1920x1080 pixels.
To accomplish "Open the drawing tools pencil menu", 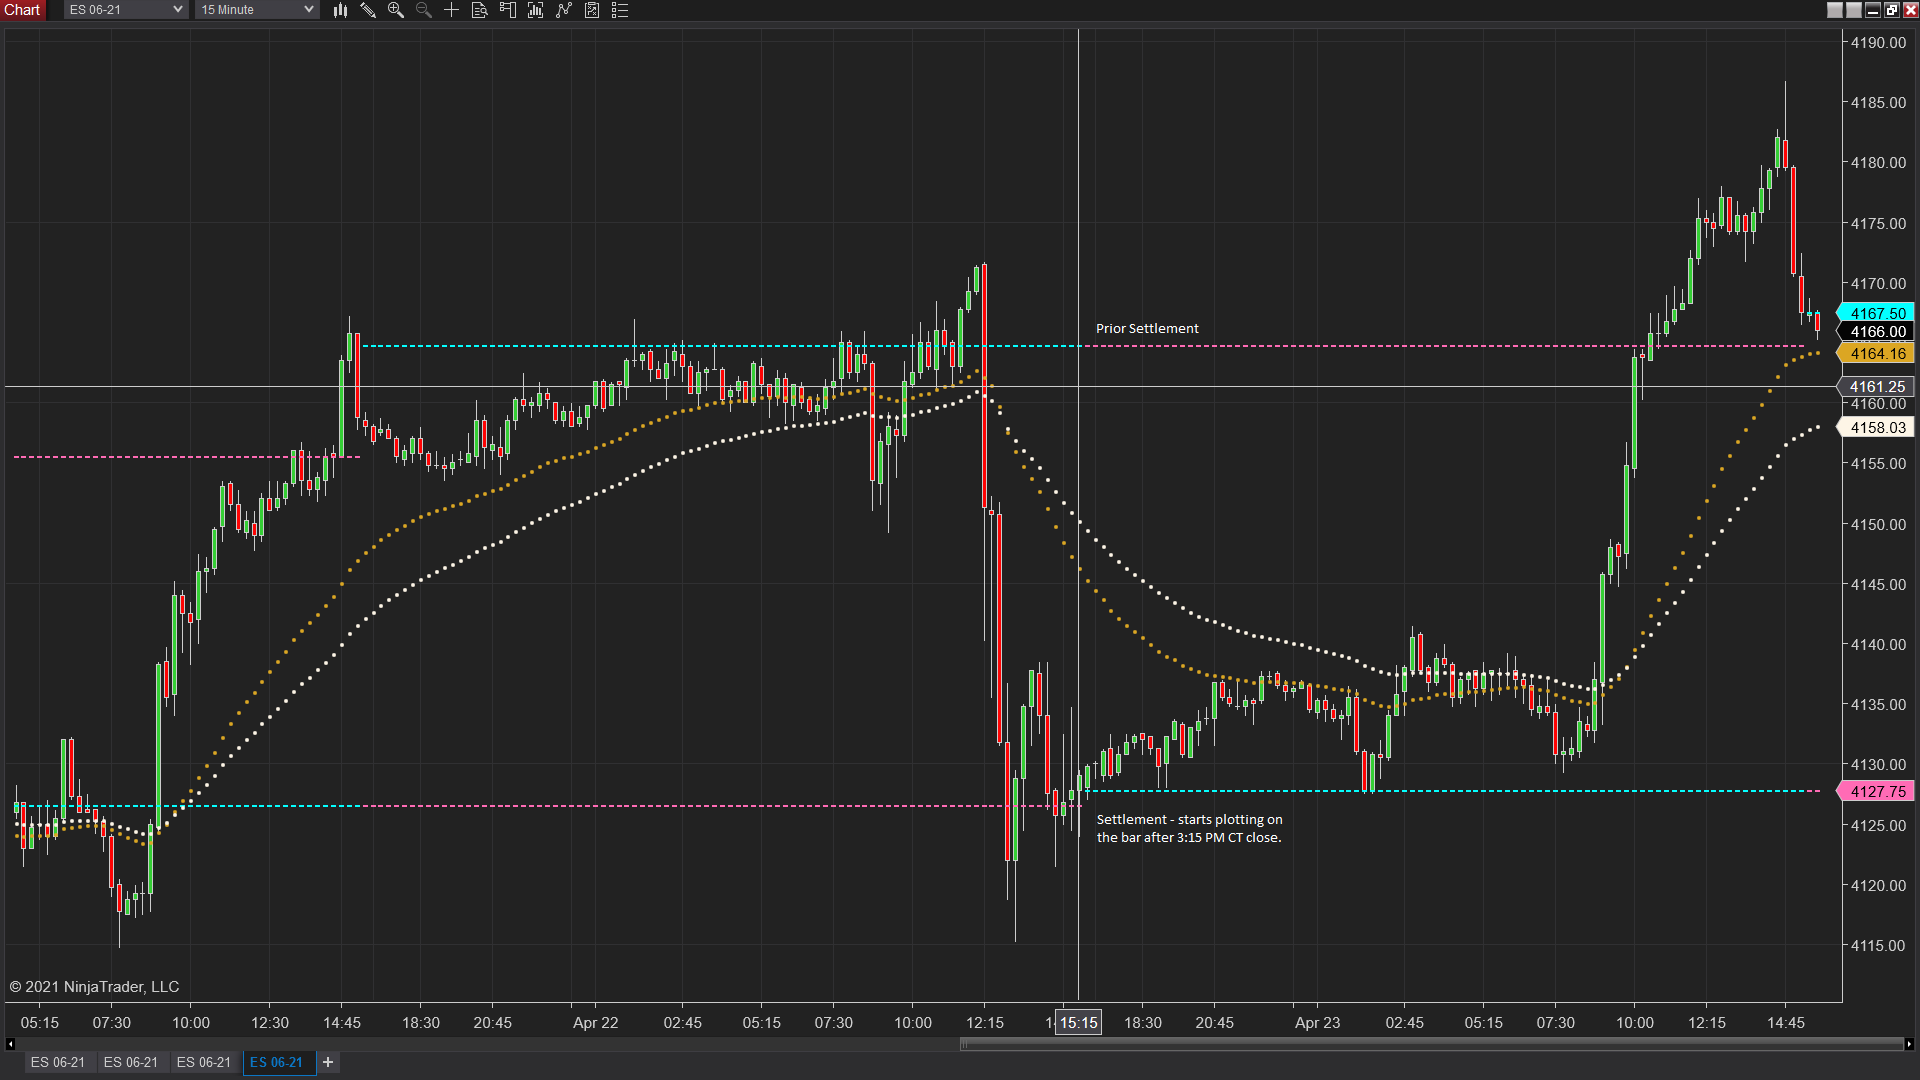I will point(368,10).
